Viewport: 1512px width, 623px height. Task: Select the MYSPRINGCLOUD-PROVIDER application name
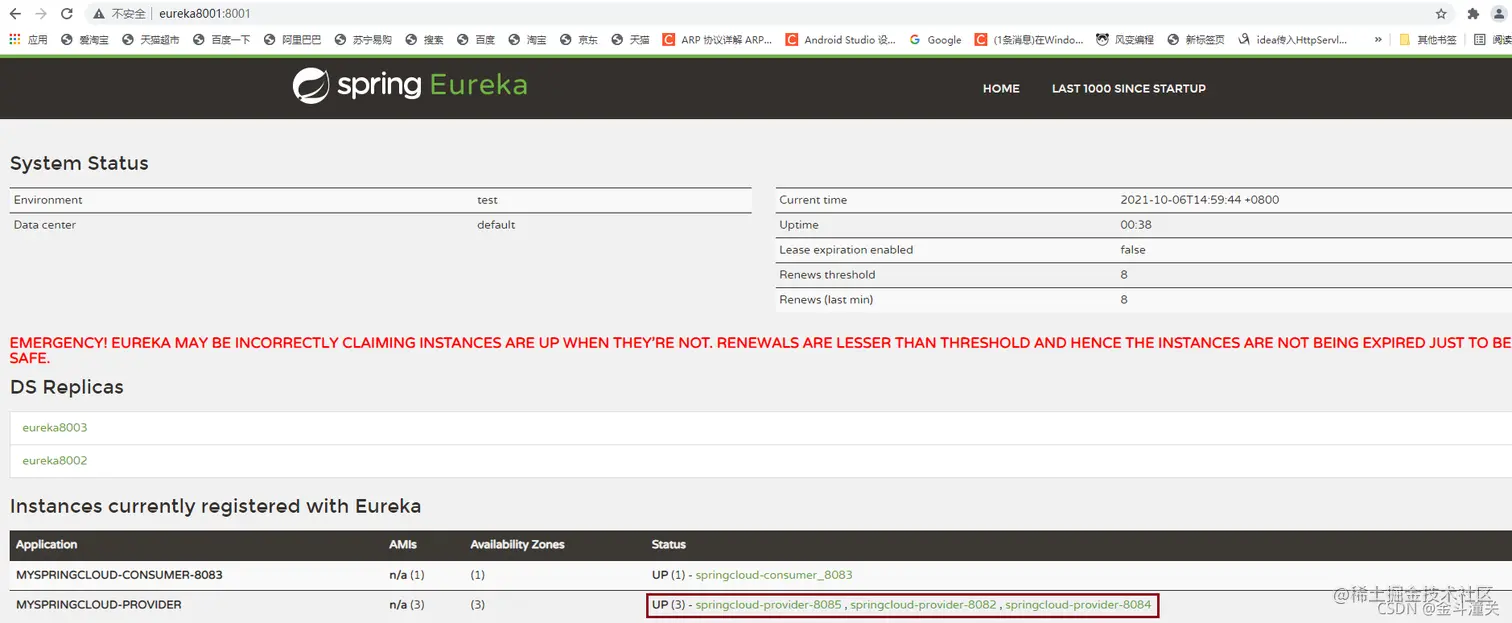[x=99, y=605]
